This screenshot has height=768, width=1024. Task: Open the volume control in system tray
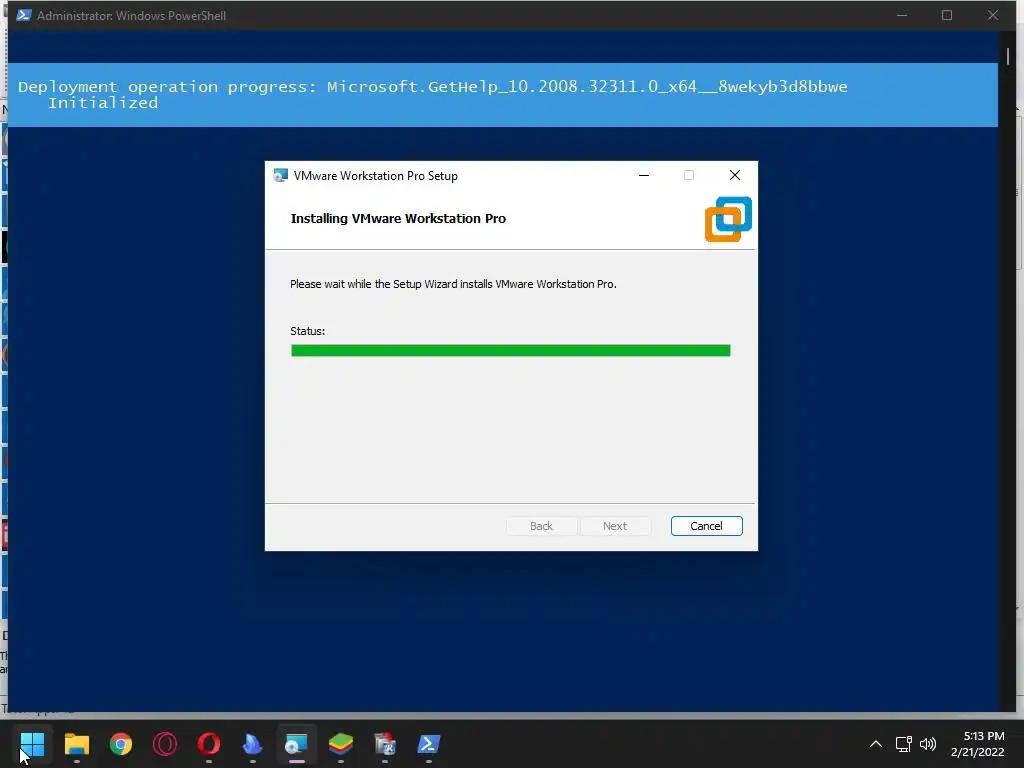pos(928,744)
